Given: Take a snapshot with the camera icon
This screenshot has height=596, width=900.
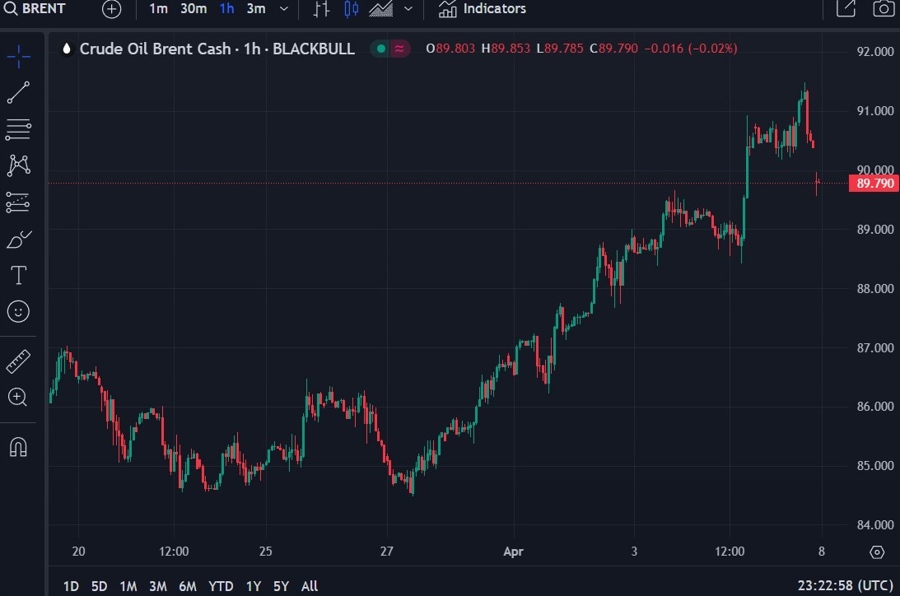Looking at the screenshot, I should click(883, 8).
